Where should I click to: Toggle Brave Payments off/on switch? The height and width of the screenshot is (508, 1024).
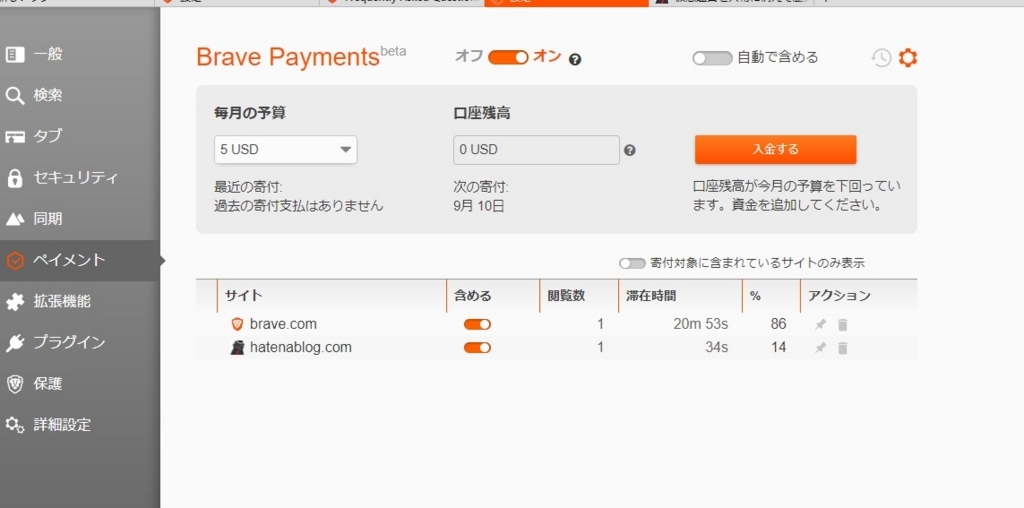point(508,57)
